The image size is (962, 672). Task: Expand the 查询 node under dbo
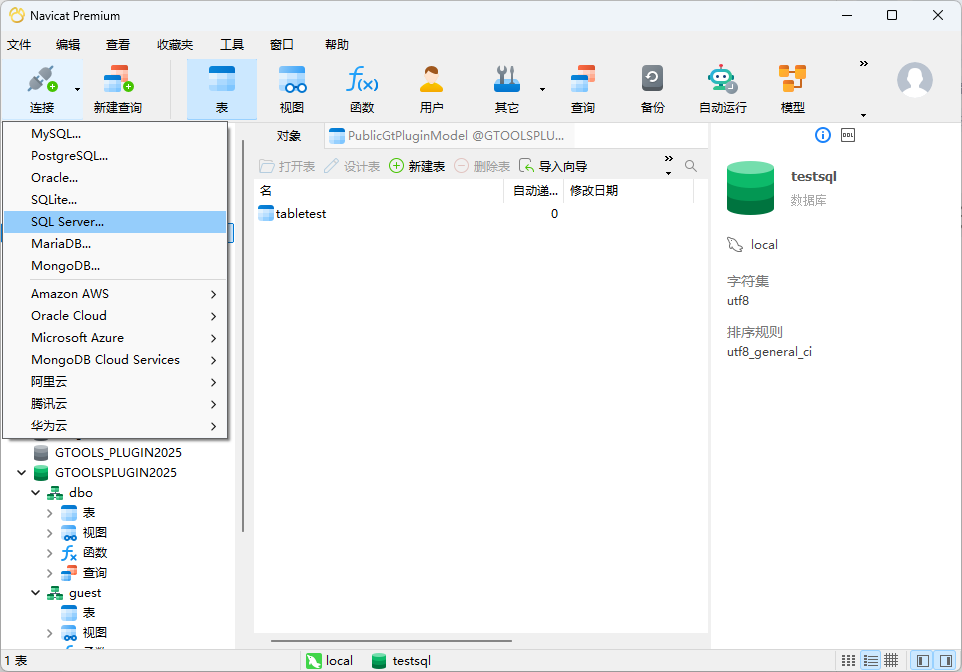[x=50, y=573]
